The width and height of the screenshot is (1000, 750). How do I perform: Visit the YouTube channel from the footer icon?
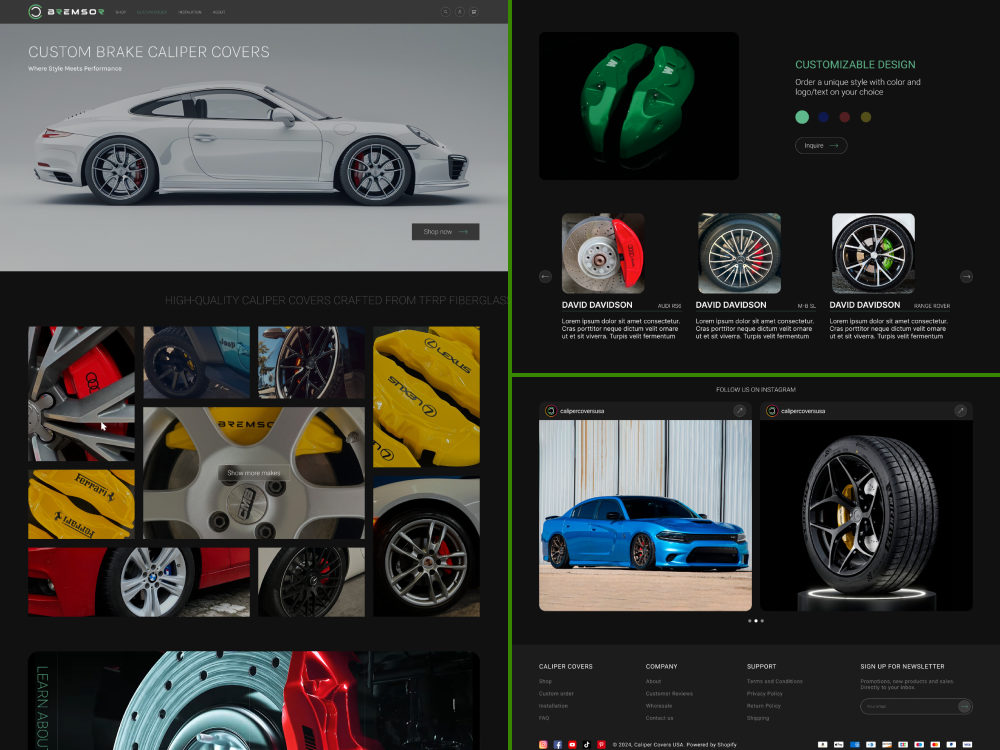click(x=572, y=744)
